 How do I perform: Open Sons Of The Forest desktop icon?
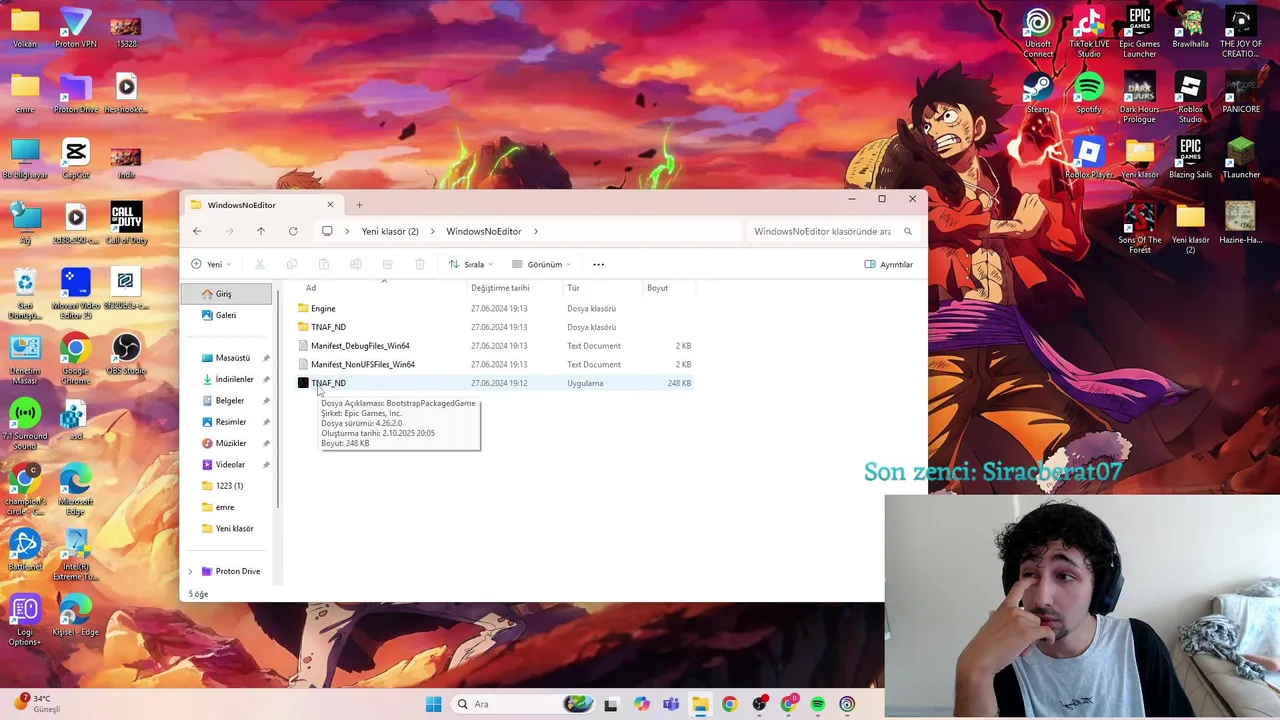point(1139,229)
